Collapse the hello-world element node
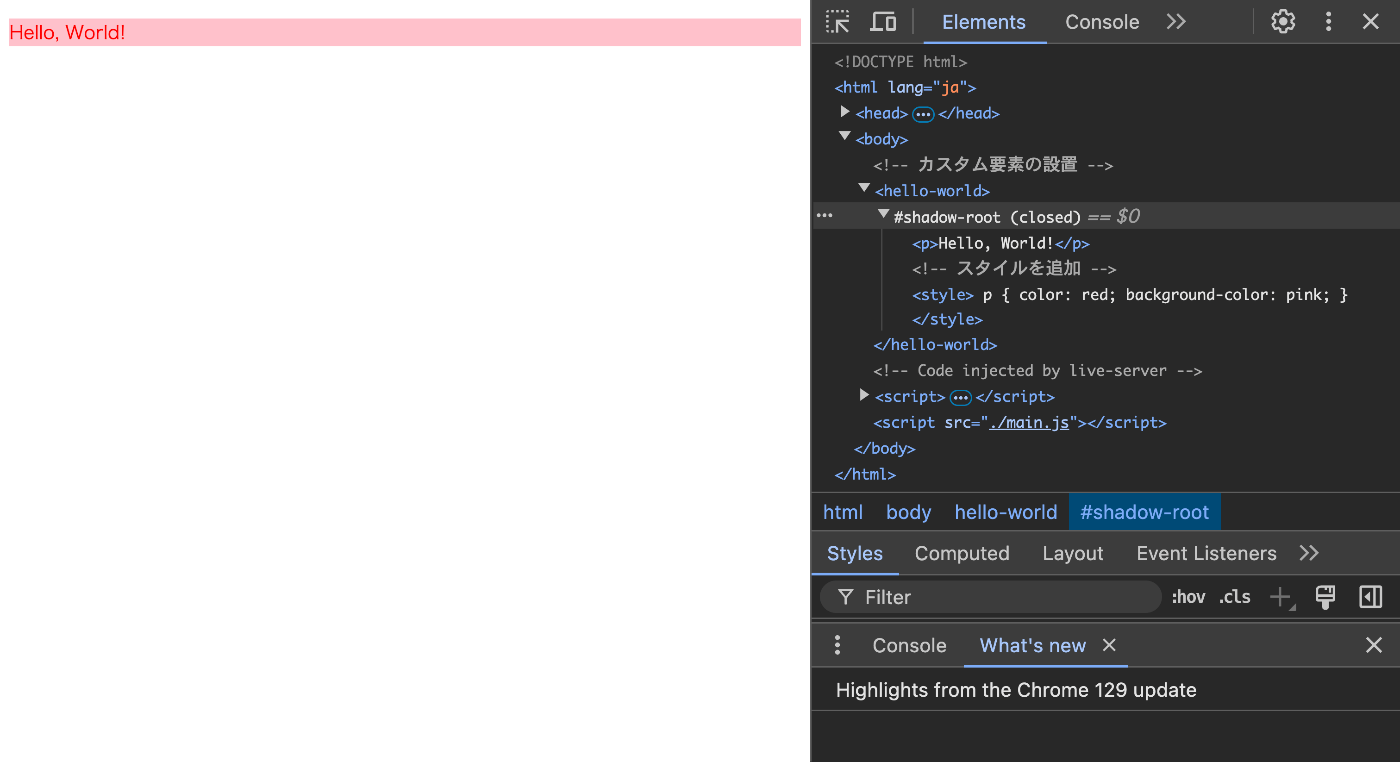Image resolution: width=1400 pixels, height=762 pixels. (864, 188)
